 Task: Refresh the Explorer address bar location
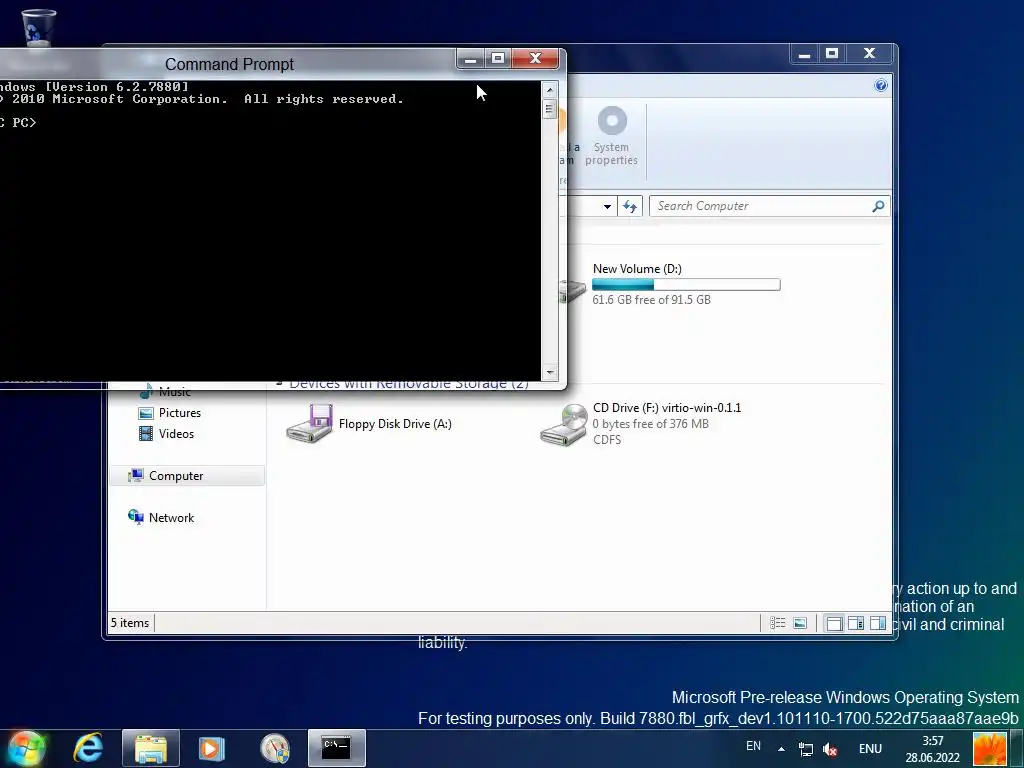tap(630, 206)
